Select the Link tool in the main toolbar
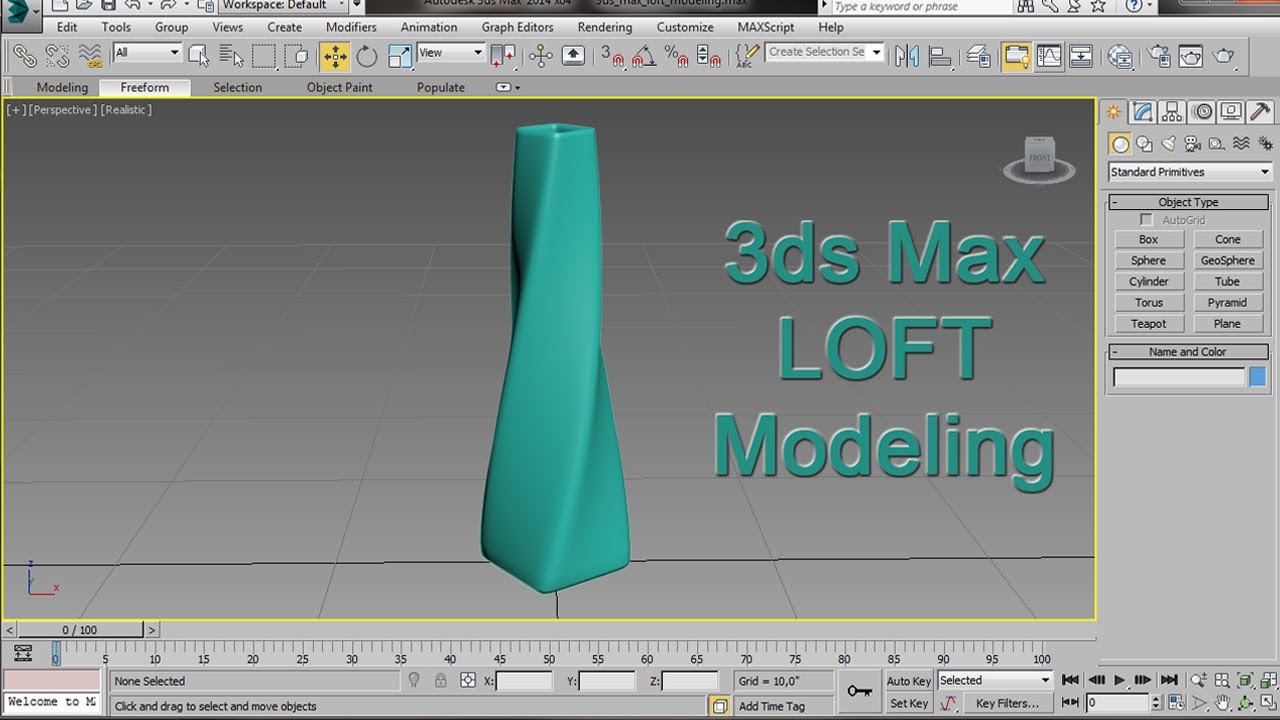This screenshot has height=720, width=1280. (24, 56)
